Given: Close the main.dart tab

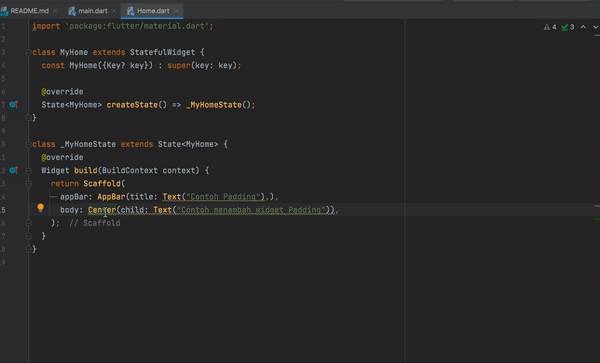Looking at the screenshot, I should [114, 11].
